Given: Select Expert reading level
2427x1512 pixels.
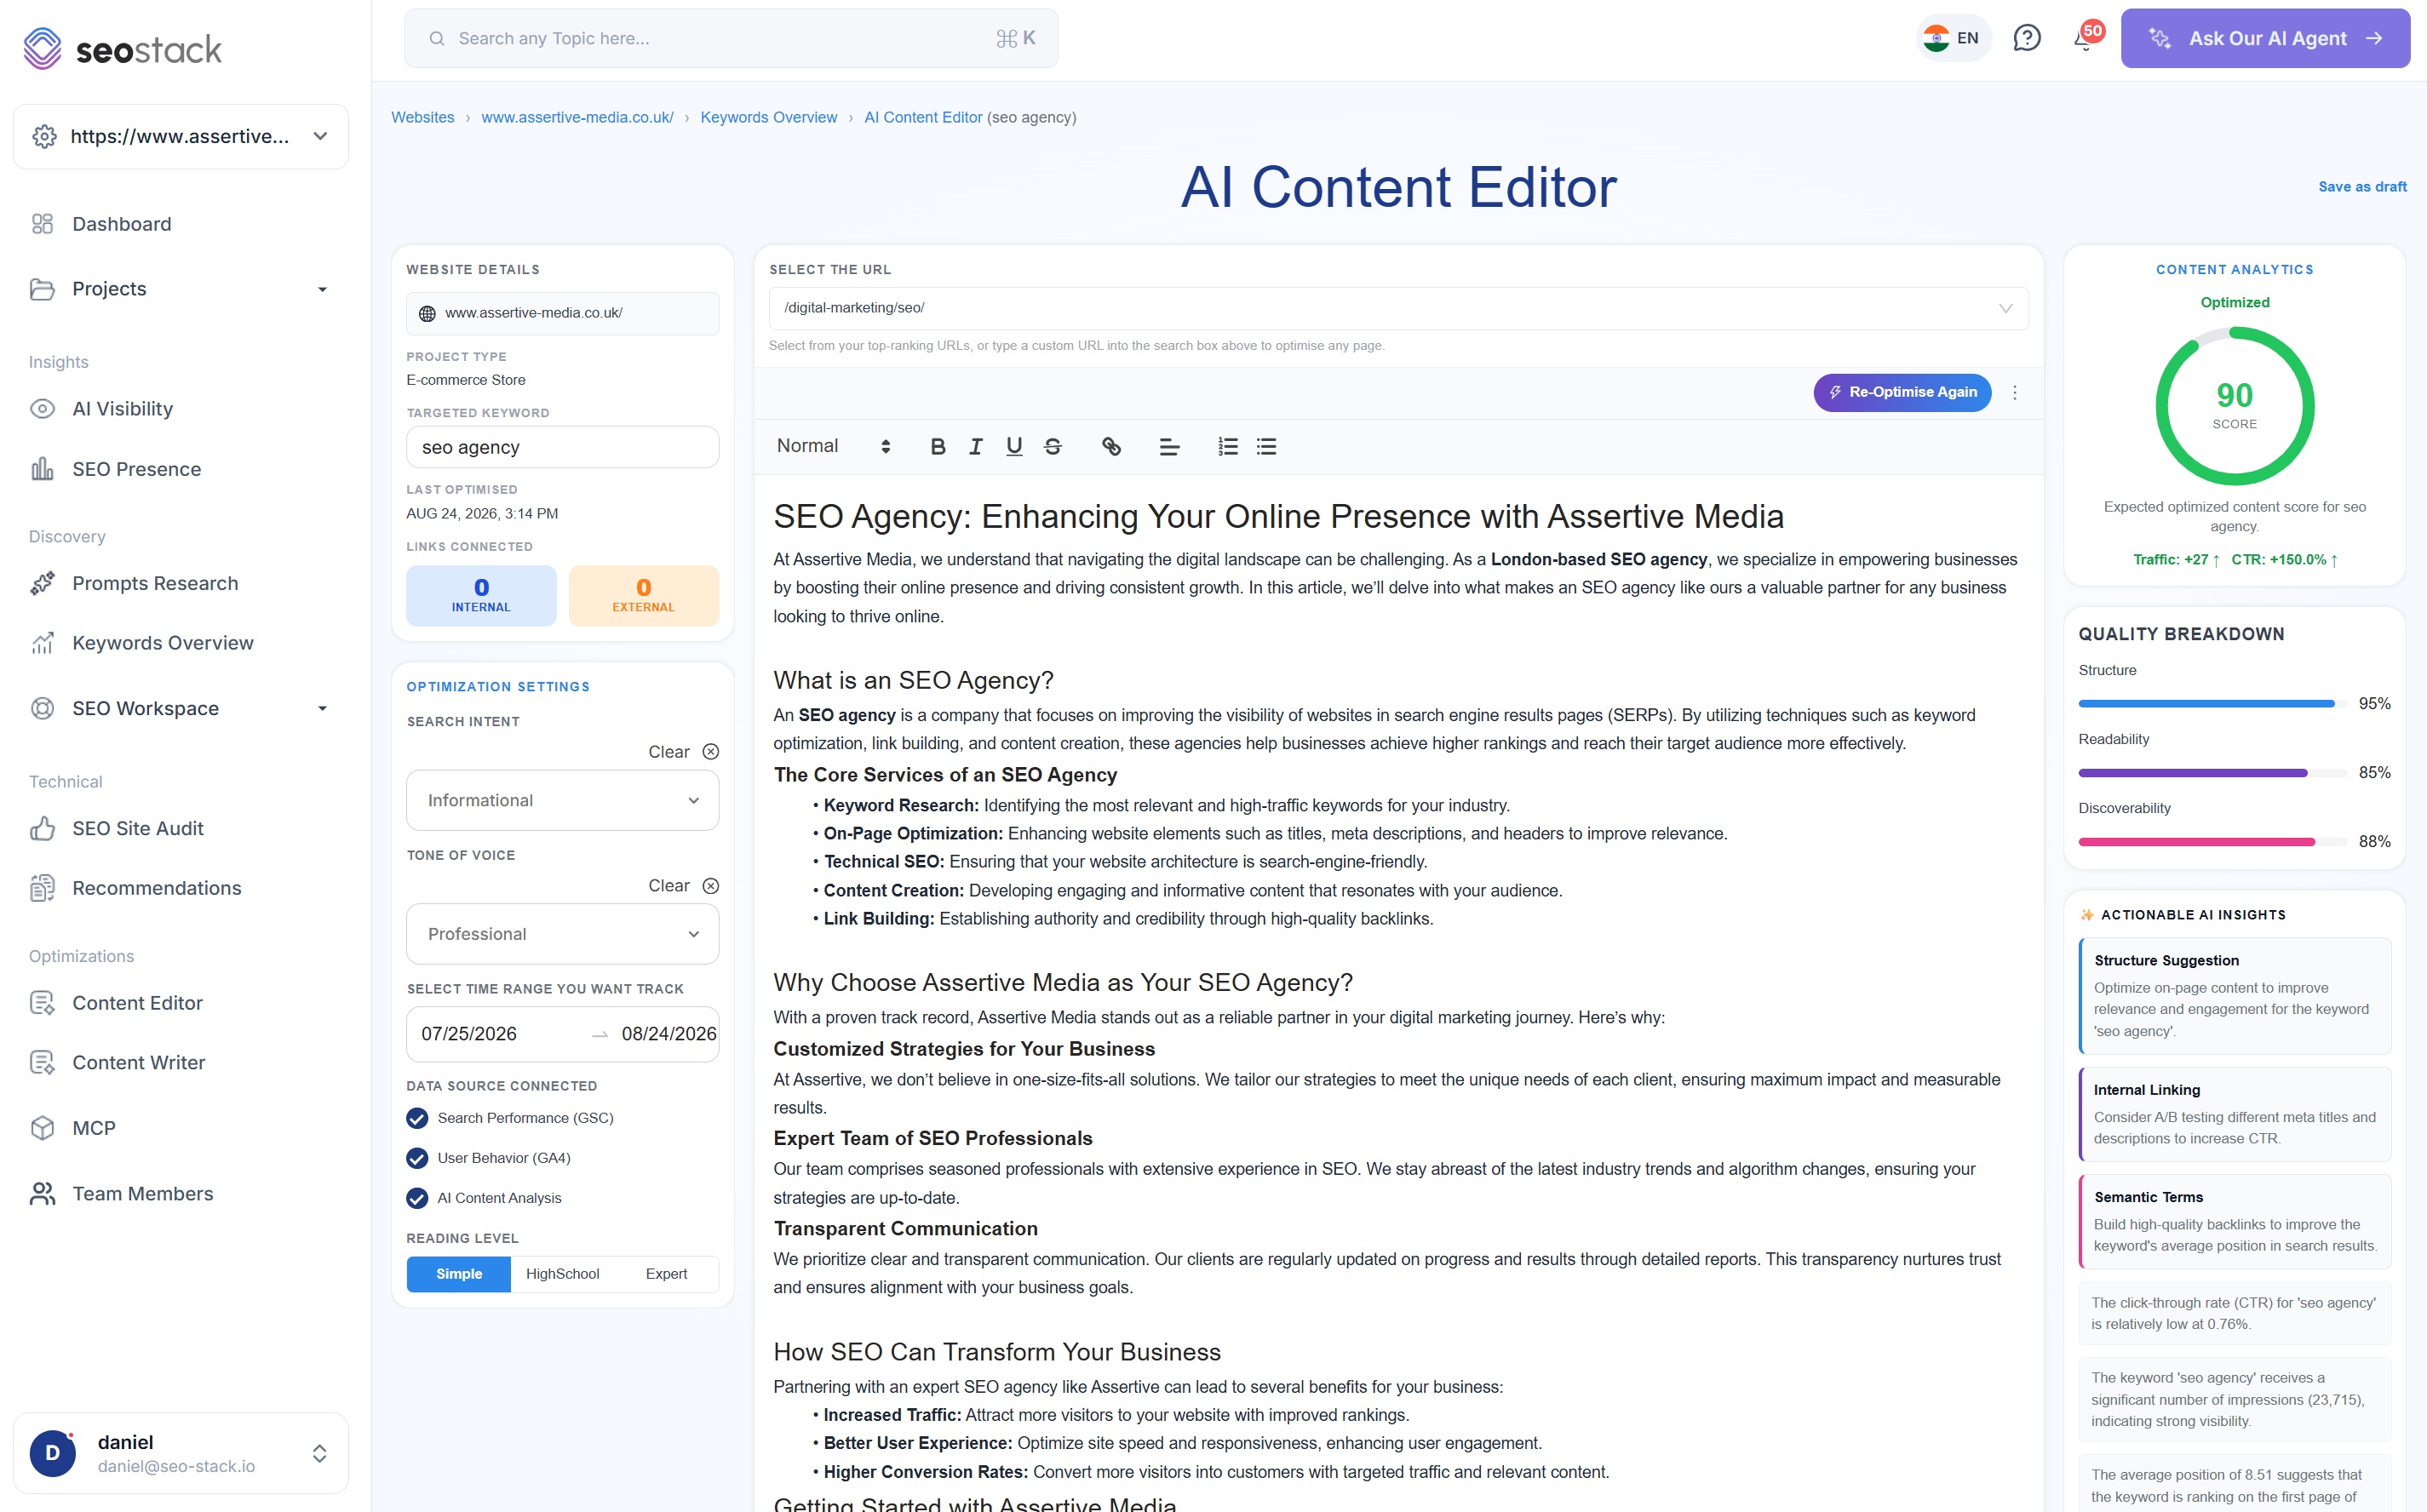Looking at the screenshot, I should (666, 1274).
